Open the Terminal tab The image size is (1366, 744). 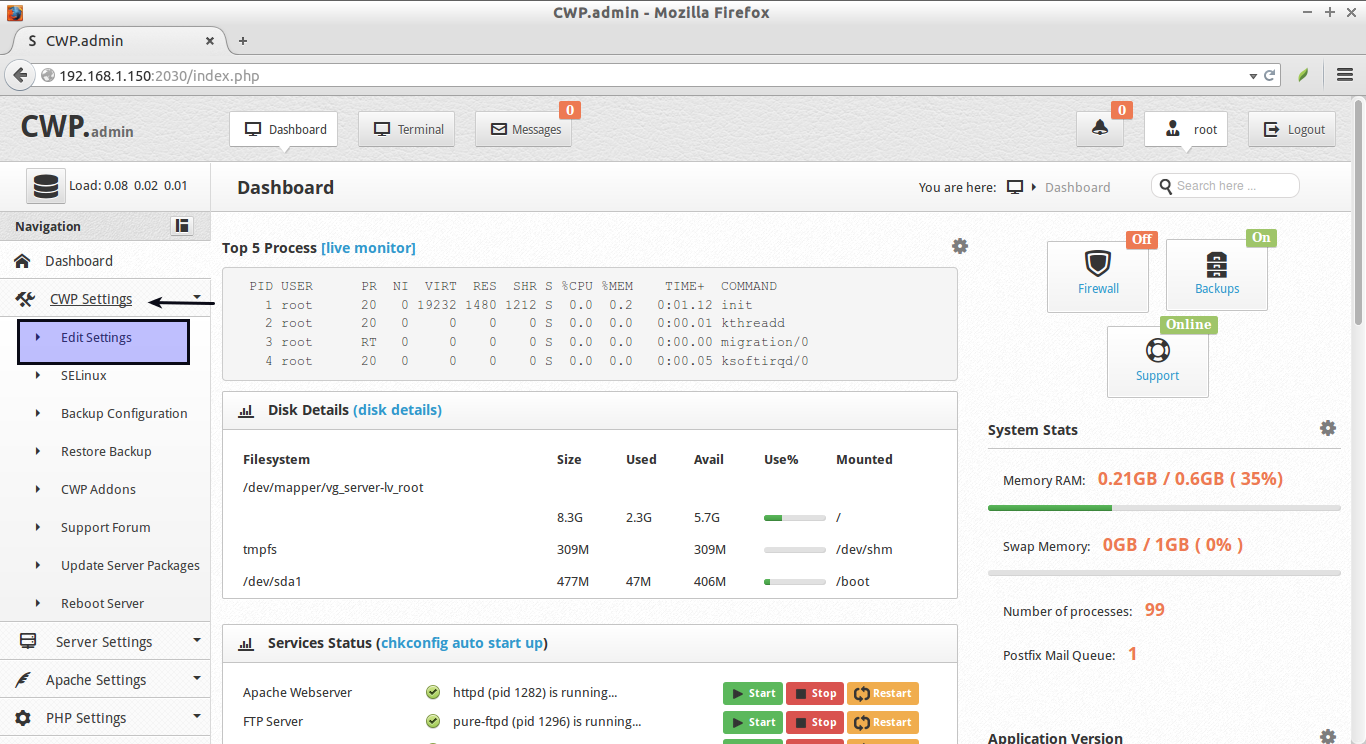tap(409, 129)
